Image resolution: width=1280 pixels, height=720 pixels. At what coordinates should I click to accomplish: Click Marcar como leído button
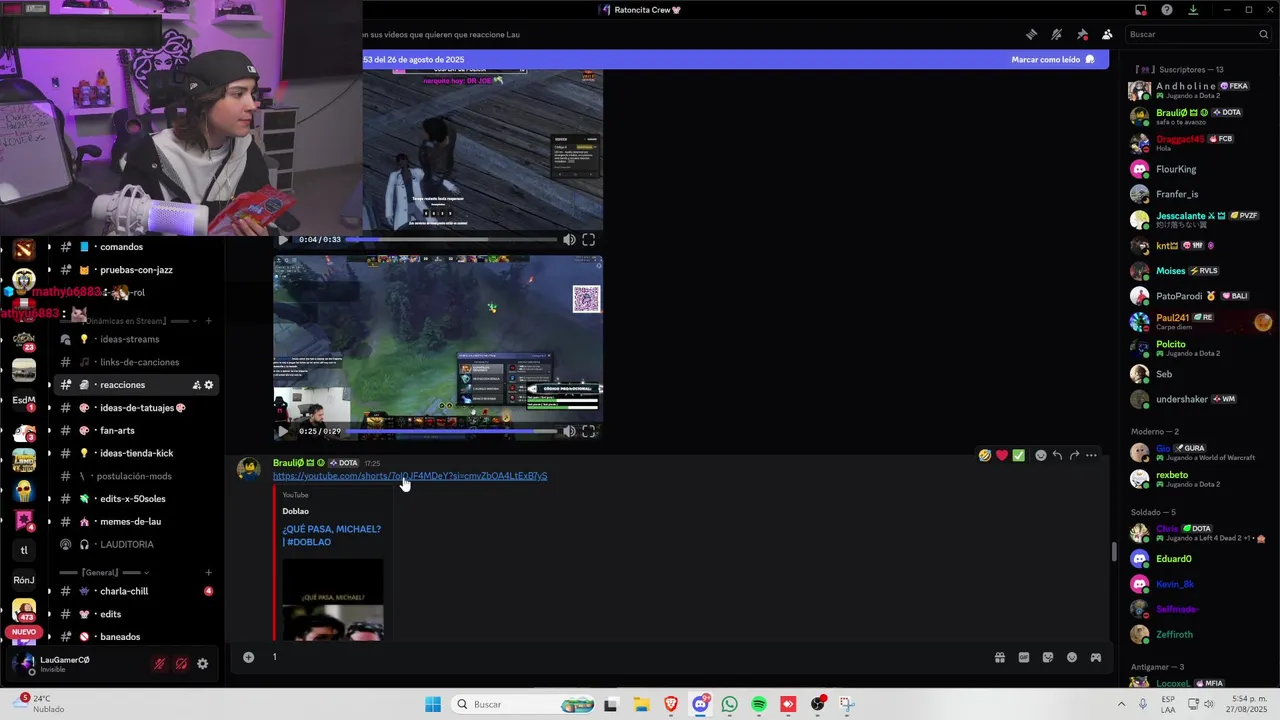(x=1053, y=60)
